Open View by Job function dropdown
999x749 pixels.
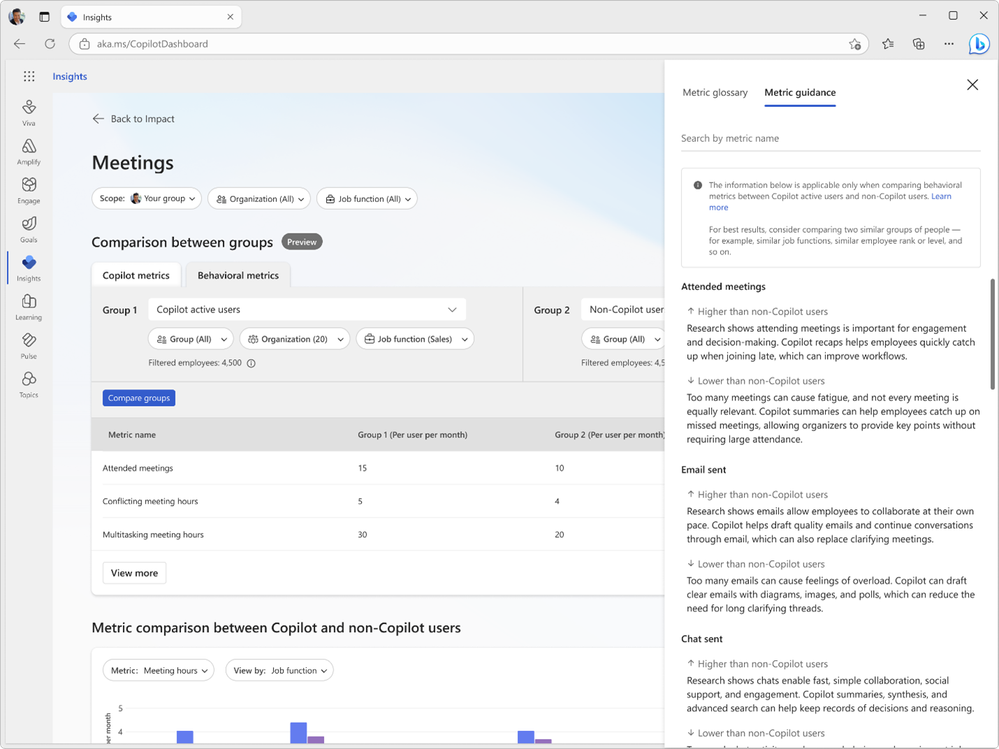[280, 670]
